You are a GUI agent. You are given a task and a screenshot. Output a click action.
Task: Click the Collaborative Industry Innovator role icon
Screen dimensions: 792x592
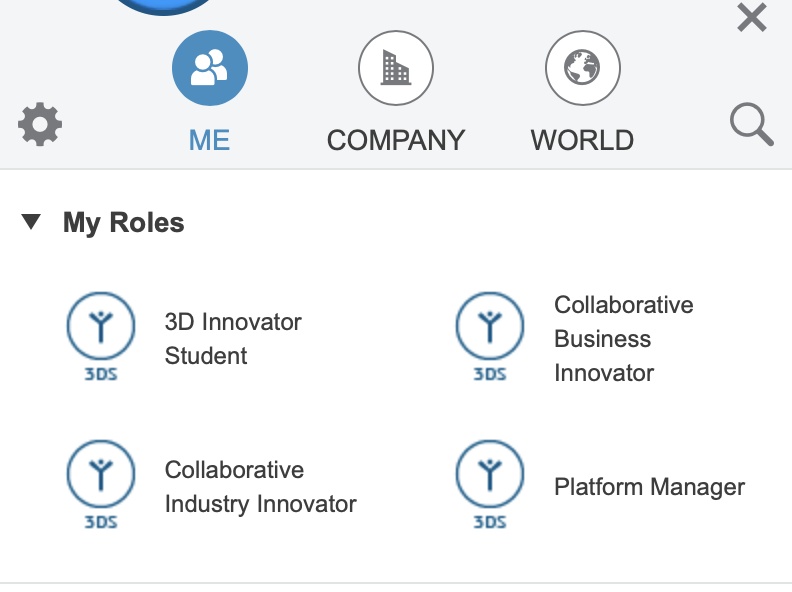pos(100,476)
